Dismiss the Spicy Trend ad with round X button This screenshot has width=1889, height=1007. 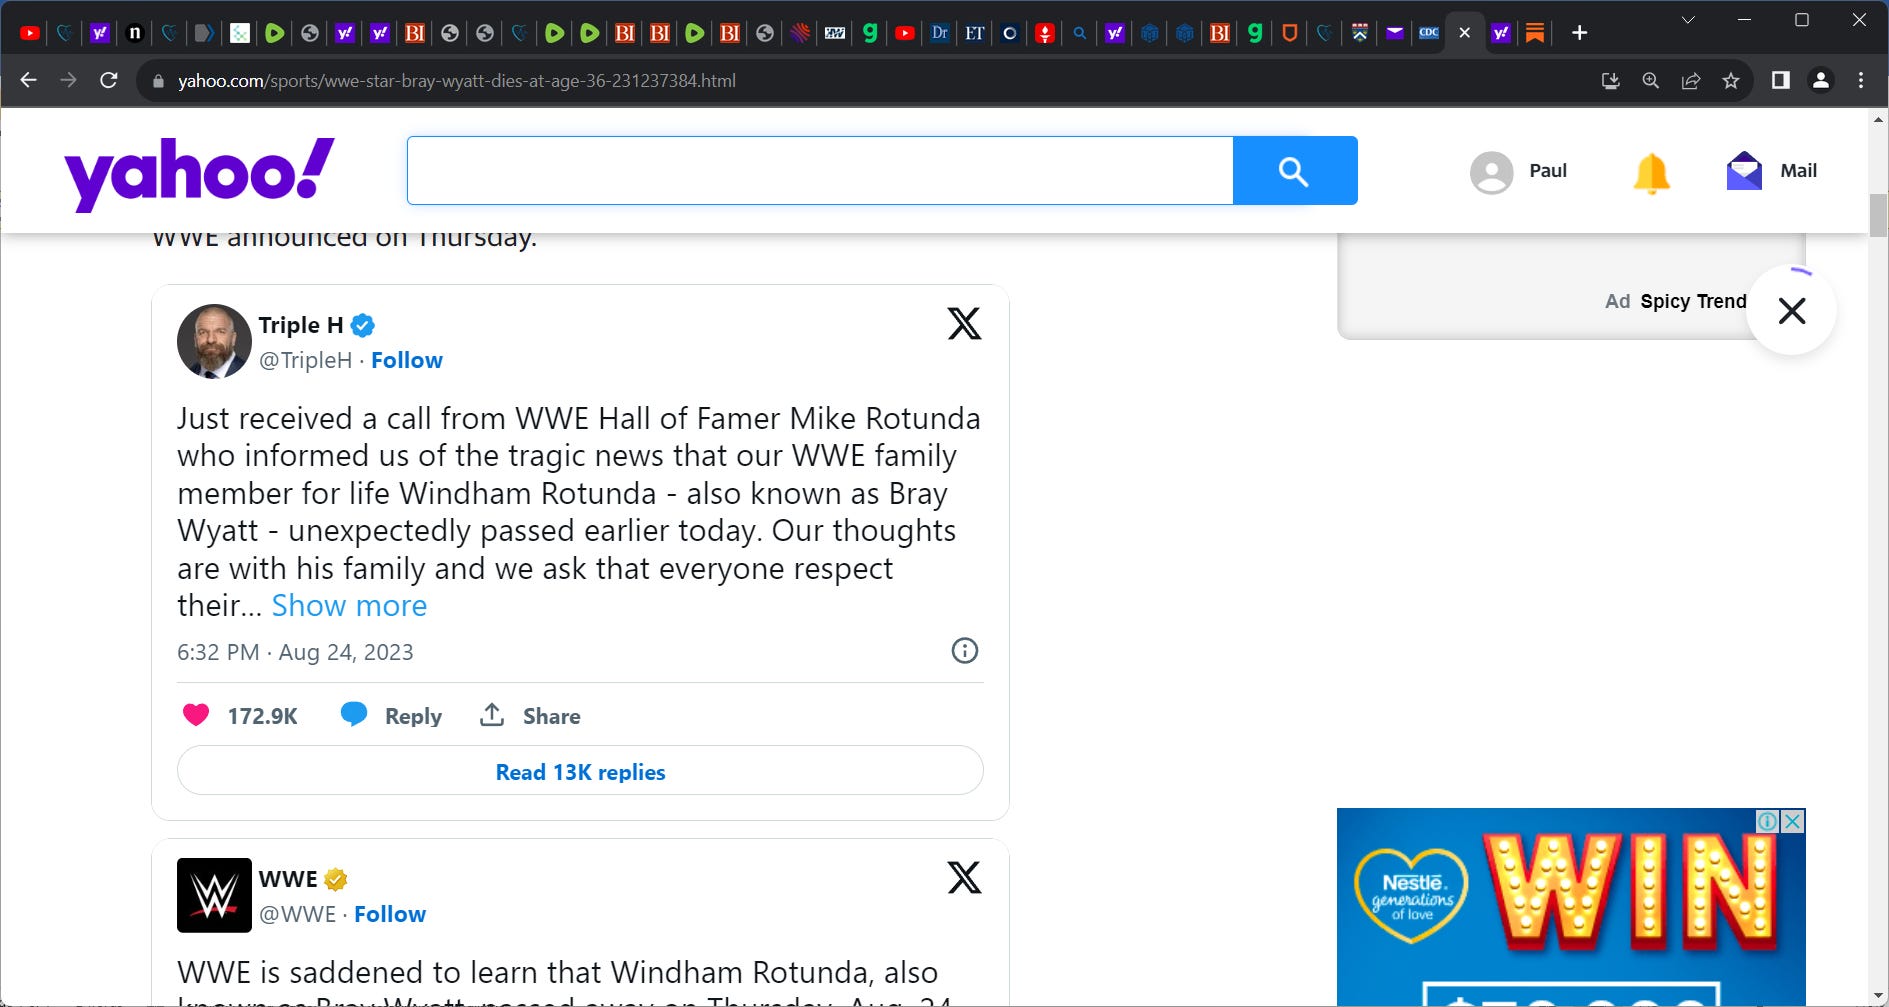(x=1791, y=310)
